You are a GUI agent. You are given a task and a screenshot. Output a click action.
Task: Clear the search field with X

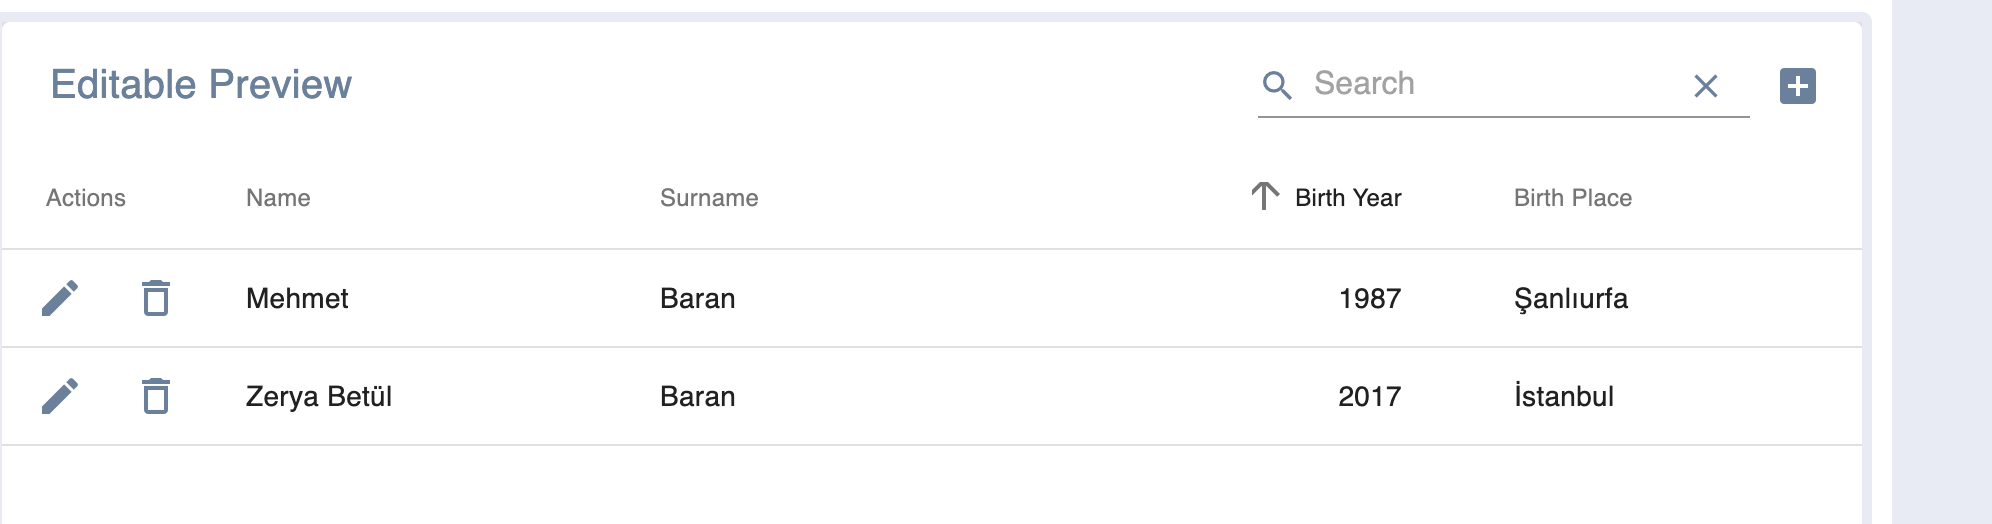[1706, 86]
